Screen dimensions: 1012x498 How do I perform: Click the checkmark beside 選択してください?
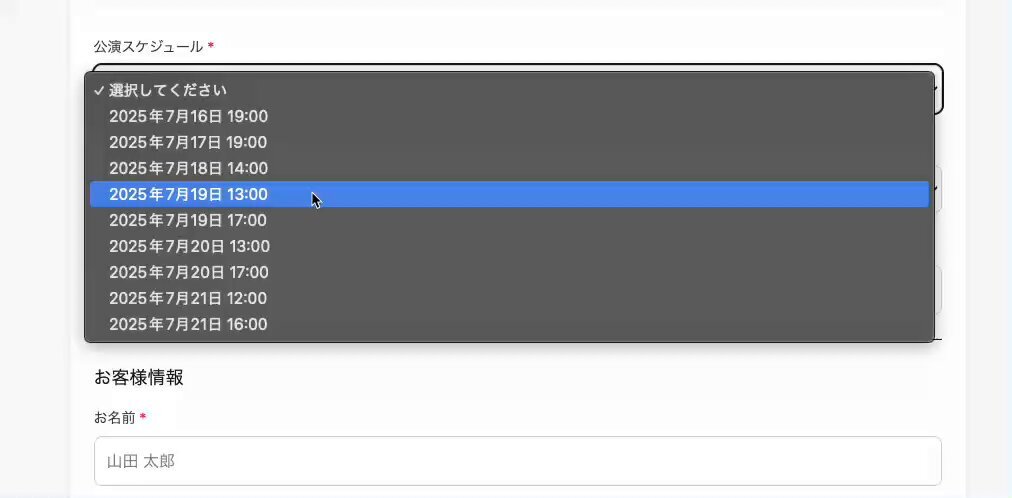pyautogui.click(x=98, y=91)
